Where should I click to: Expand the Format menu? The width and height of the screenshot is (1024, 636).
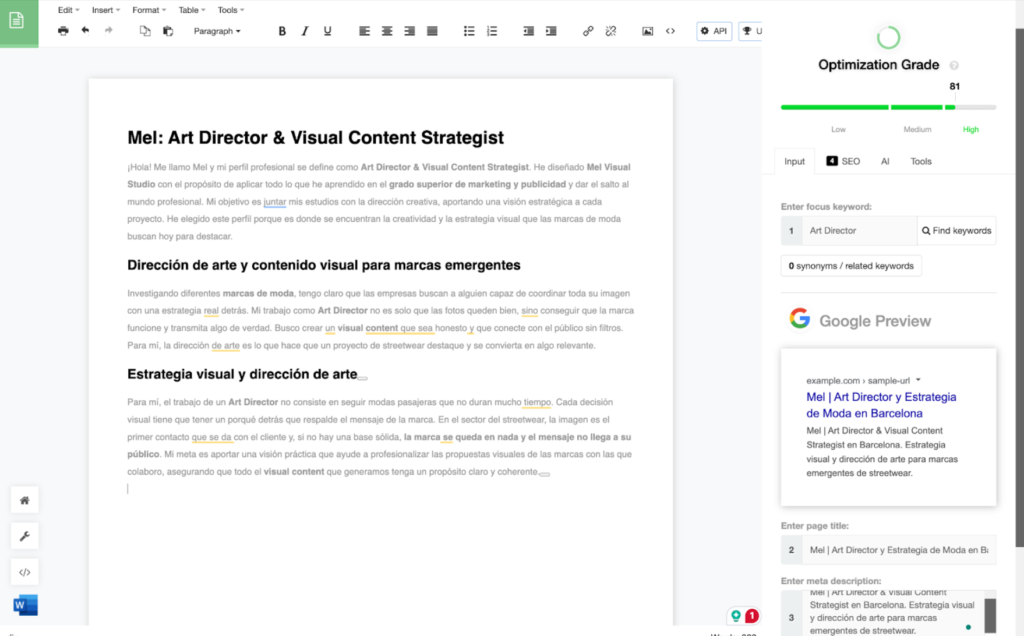(x=149, y=10)
